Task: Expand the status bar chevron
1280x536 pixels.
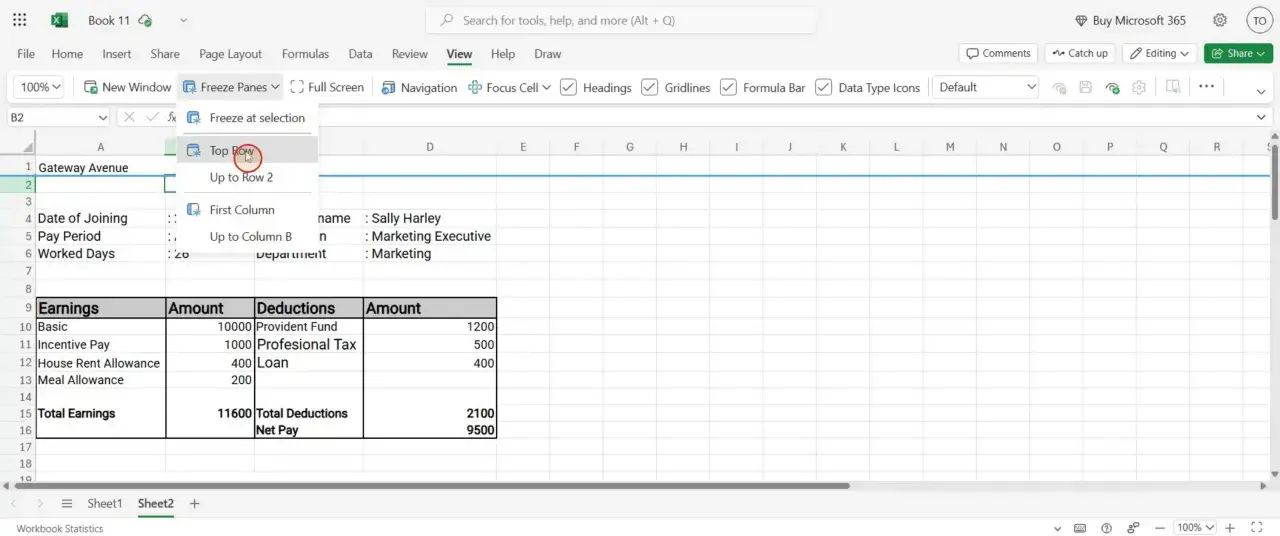Action: click(x=1059, y=528)
